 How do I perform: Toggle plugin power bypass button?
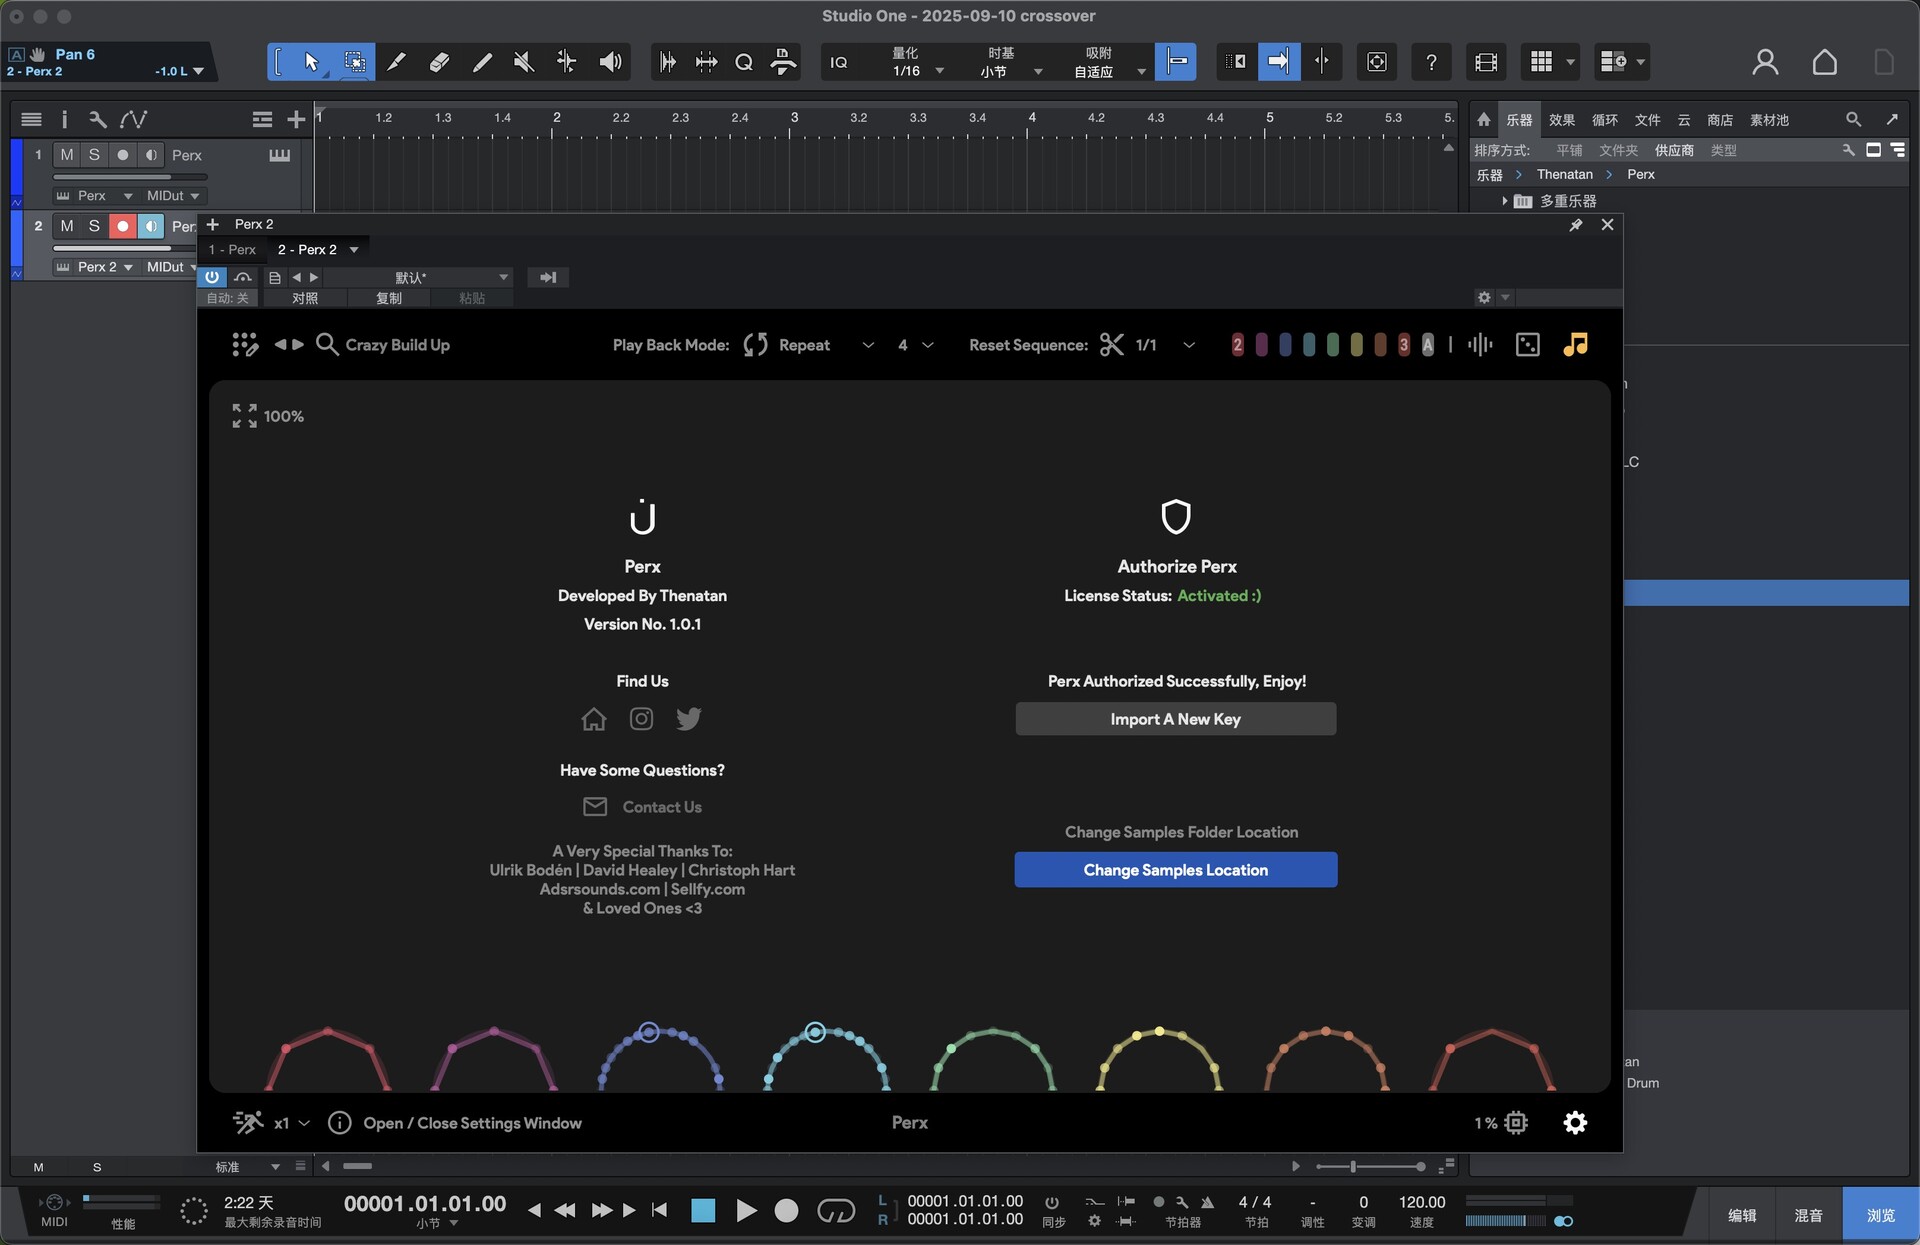click(x=212, y=277)
